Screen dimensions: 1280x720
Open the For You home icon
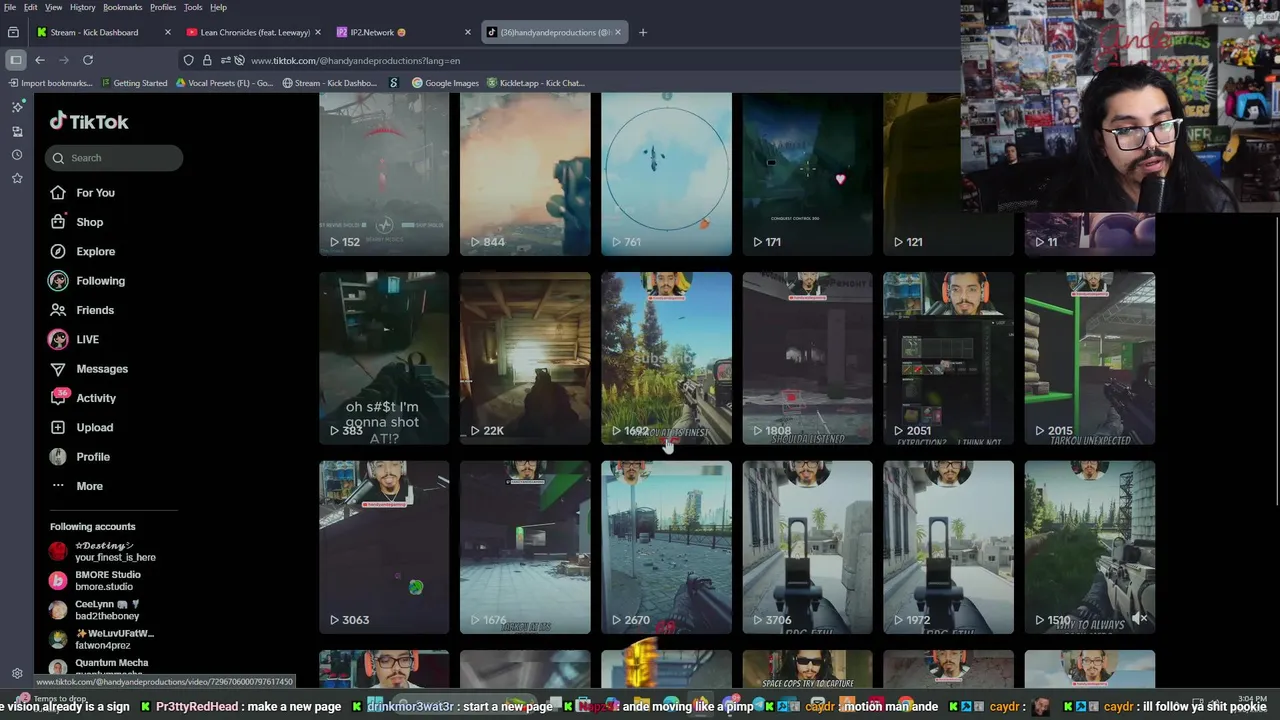[x=58, y=193]
